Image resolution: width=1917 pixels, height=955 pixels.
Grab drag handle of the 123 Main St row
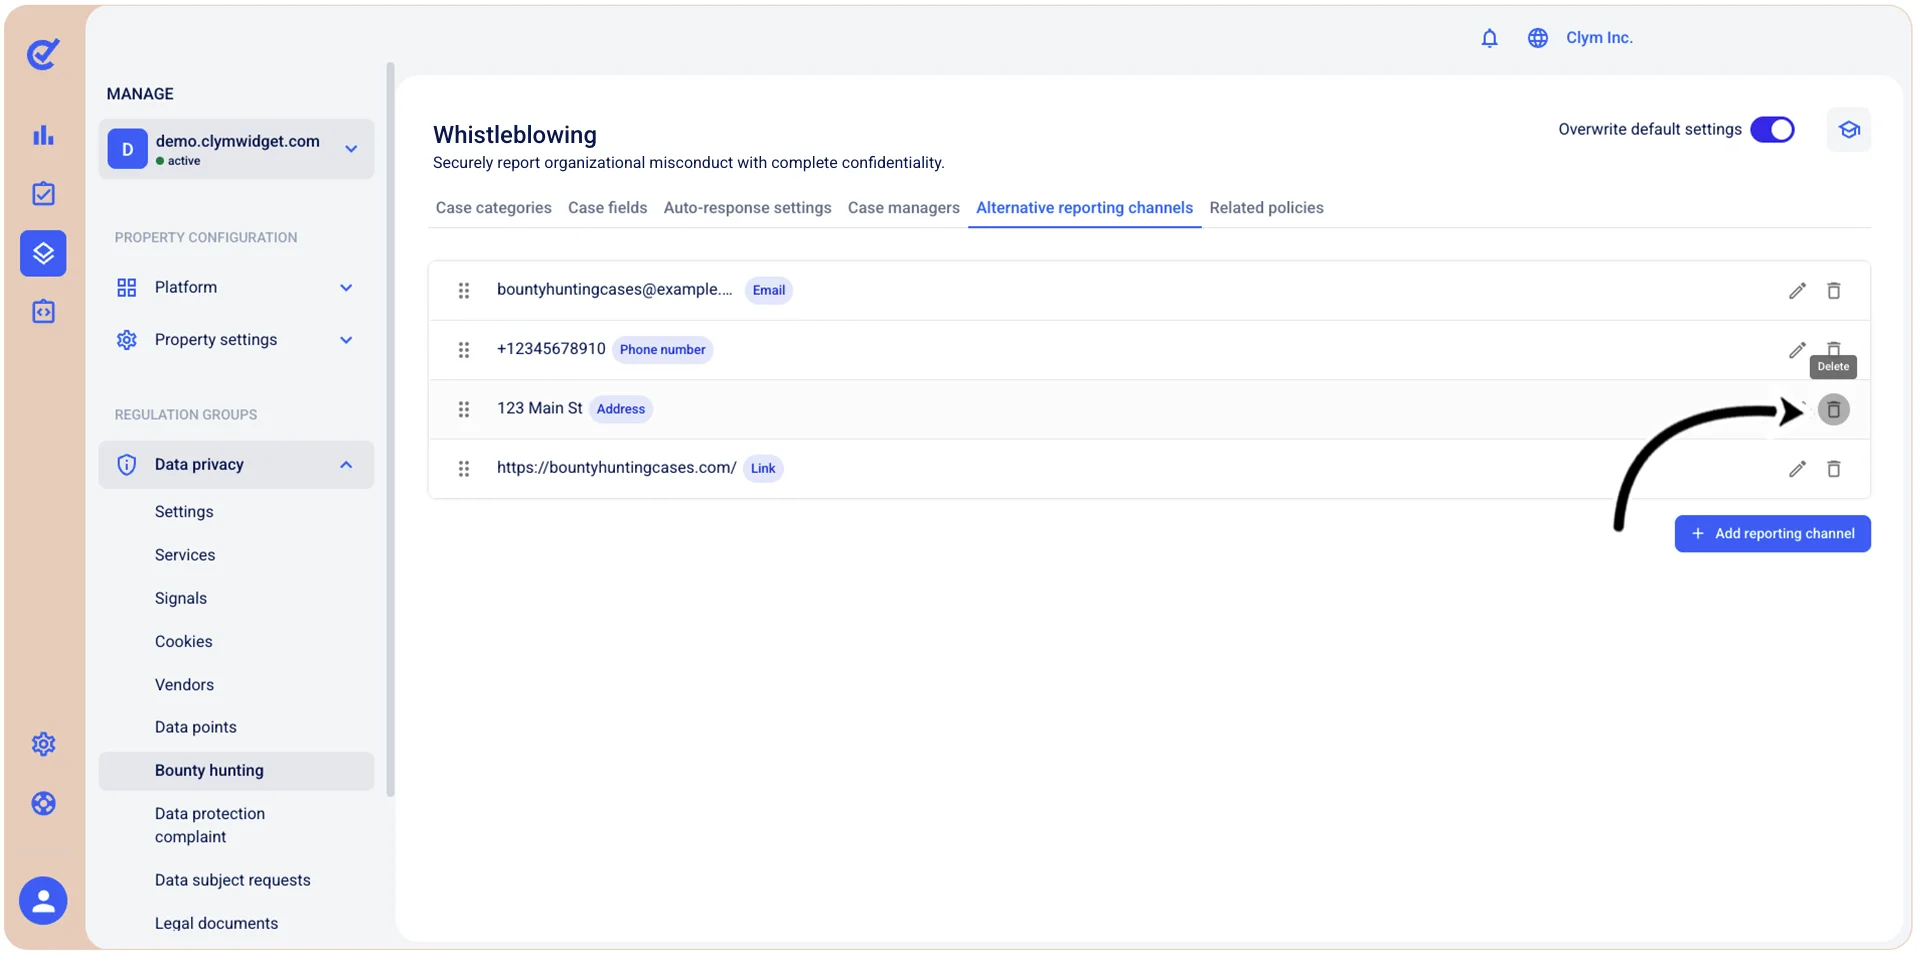pyautogui.click(x=464, y=410)
